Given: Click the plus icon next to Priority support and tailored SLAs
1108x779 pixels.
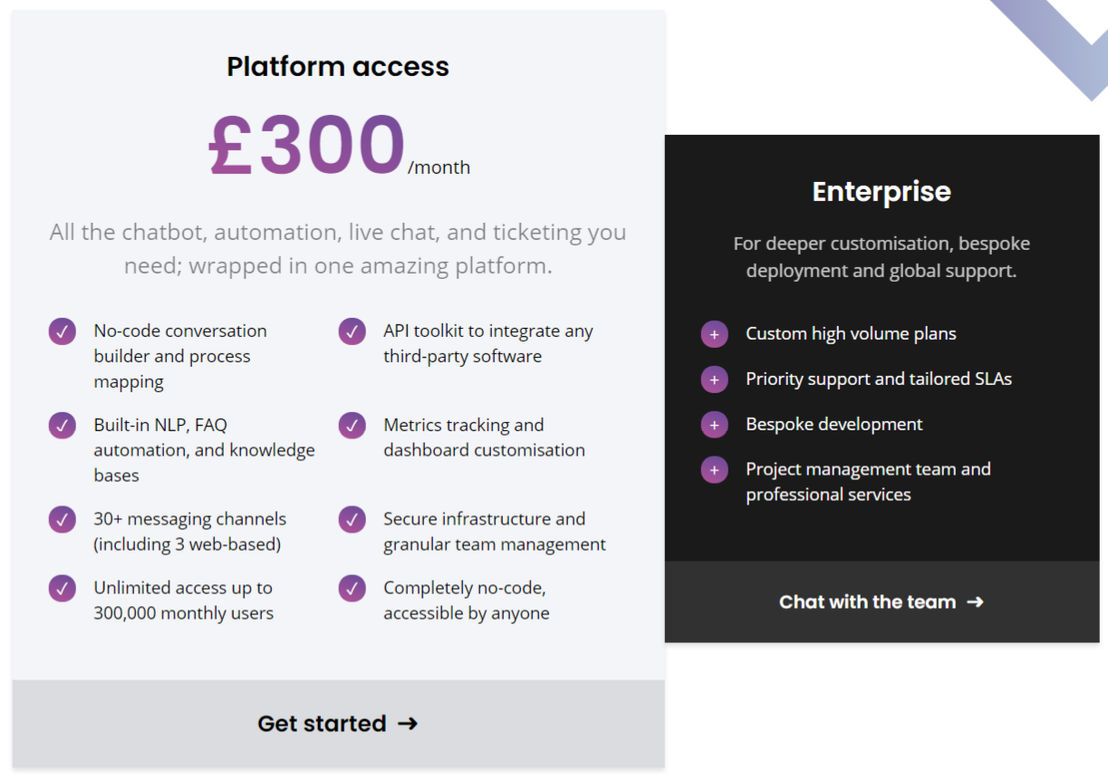Looking at the screenshot, I should 714,379.
